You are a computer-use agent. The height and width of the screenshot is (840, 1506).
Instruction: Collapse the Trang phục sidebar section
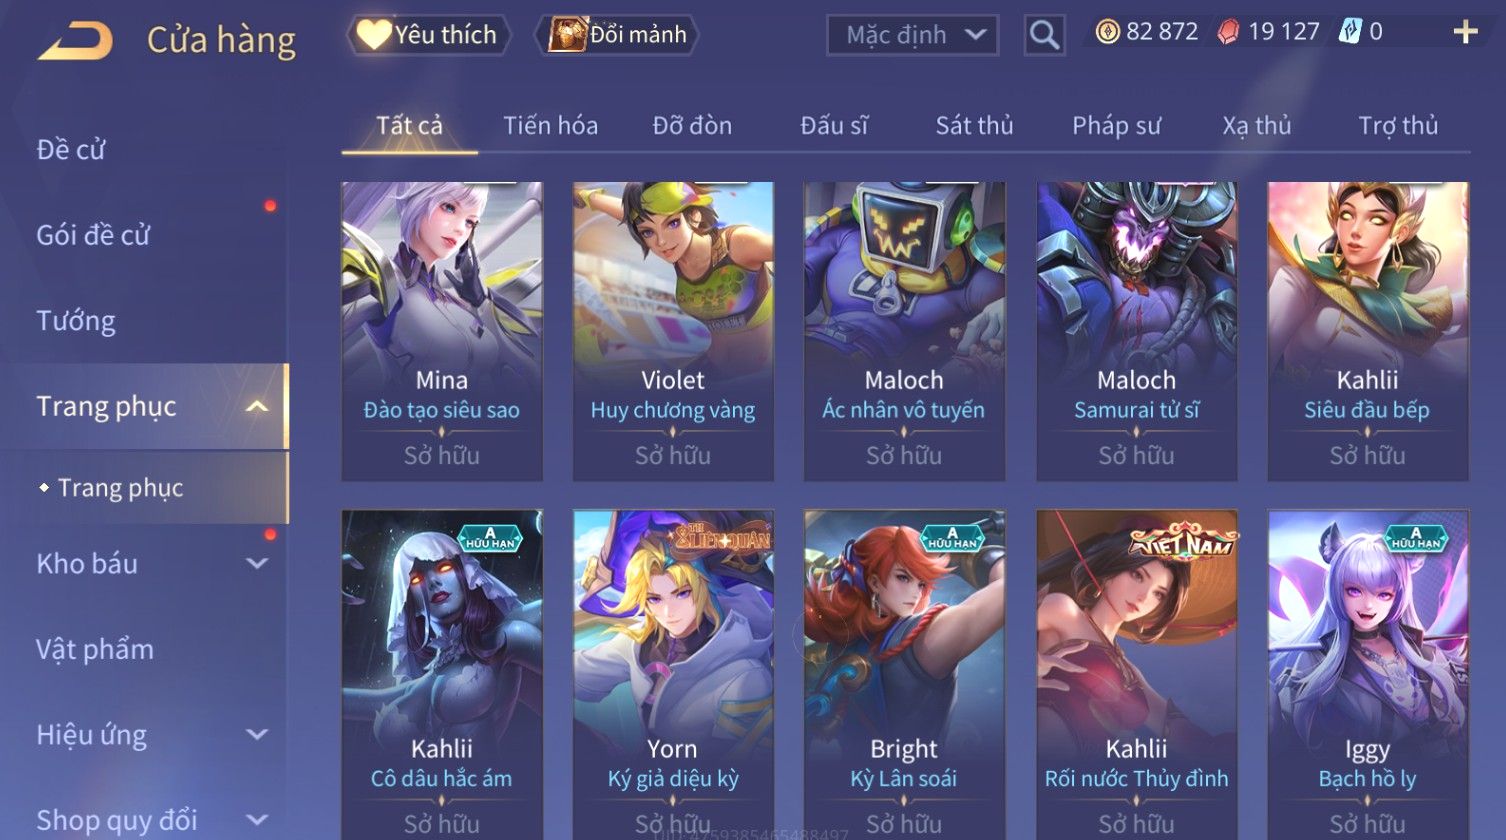(257, 406)
